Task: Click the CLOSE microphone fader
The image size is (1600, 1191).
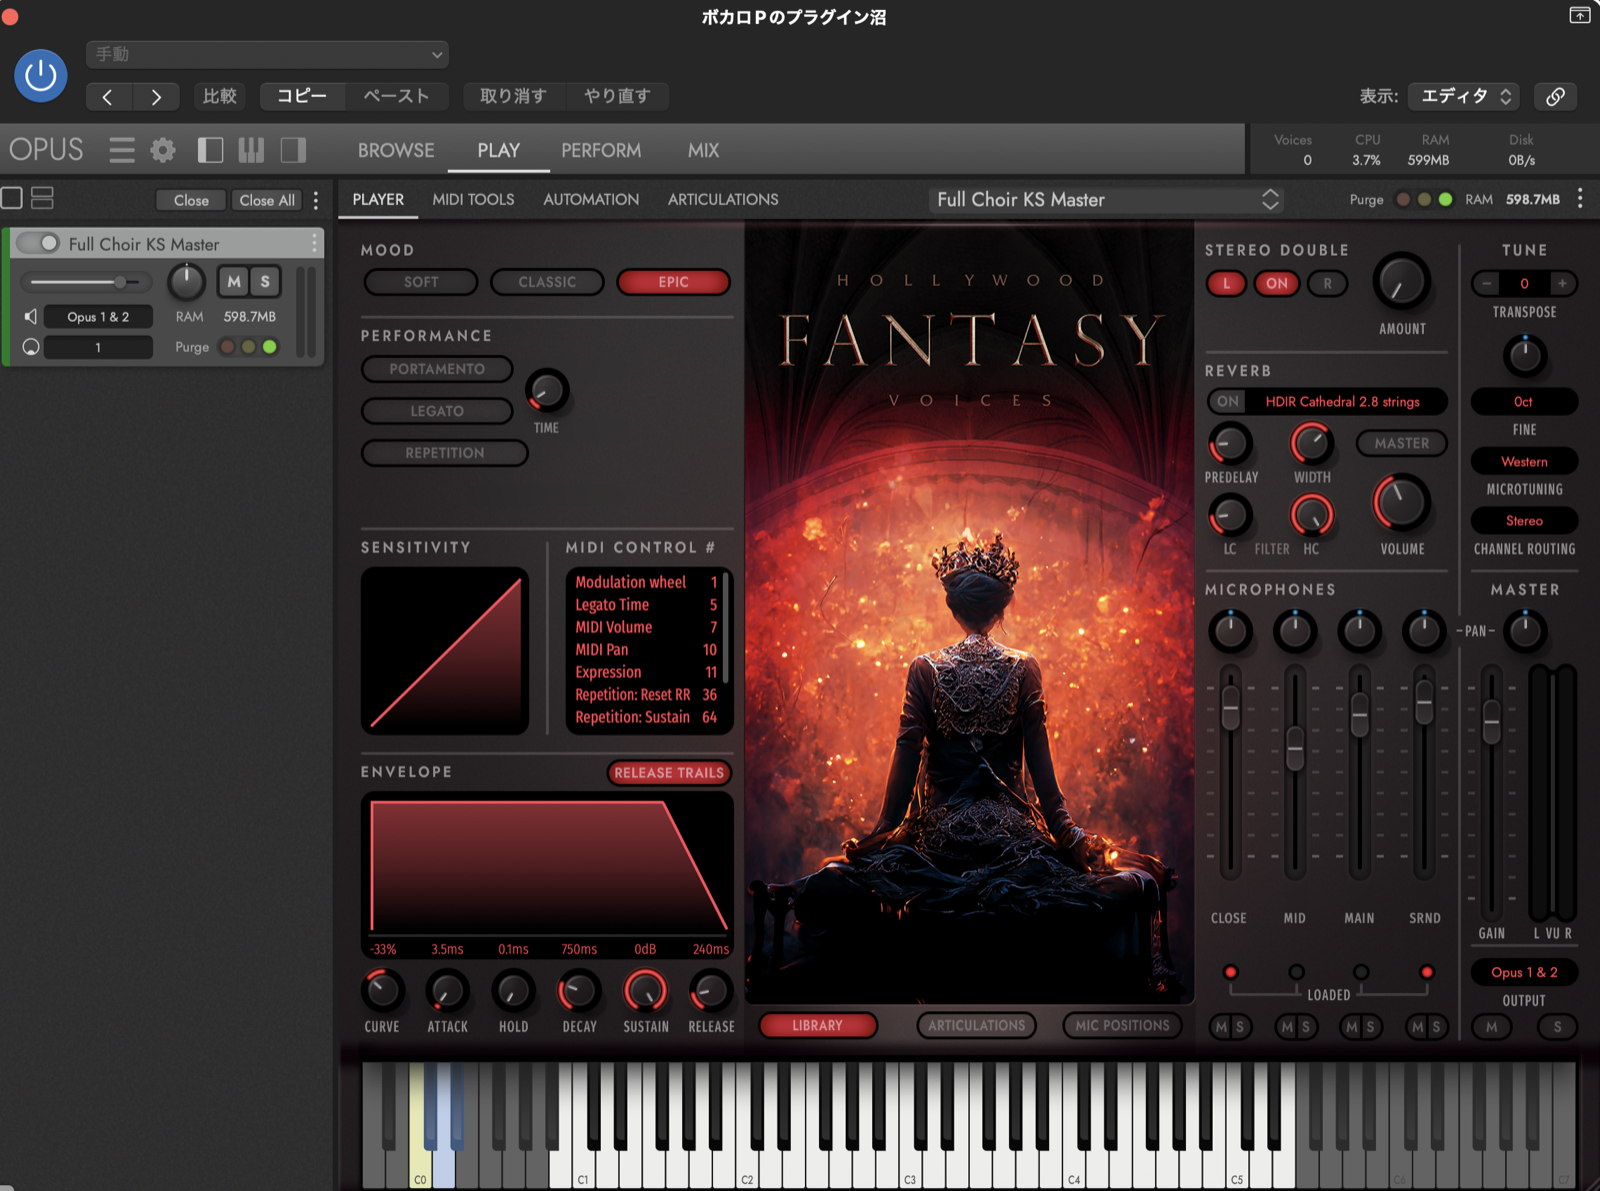Action: pyautogui.click(x=1230, y=707)
